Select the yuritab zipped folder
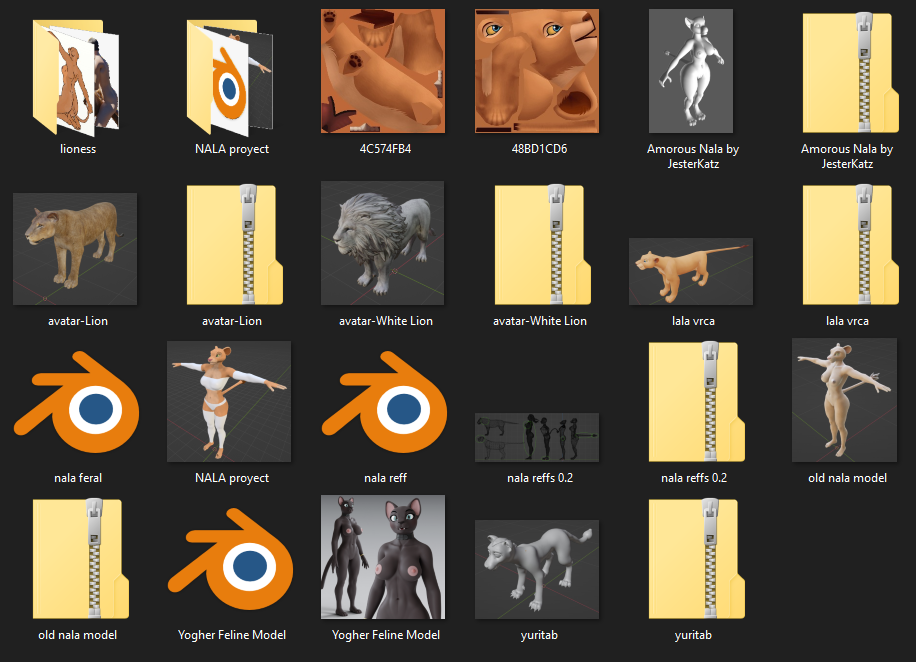 coord(697,559)
